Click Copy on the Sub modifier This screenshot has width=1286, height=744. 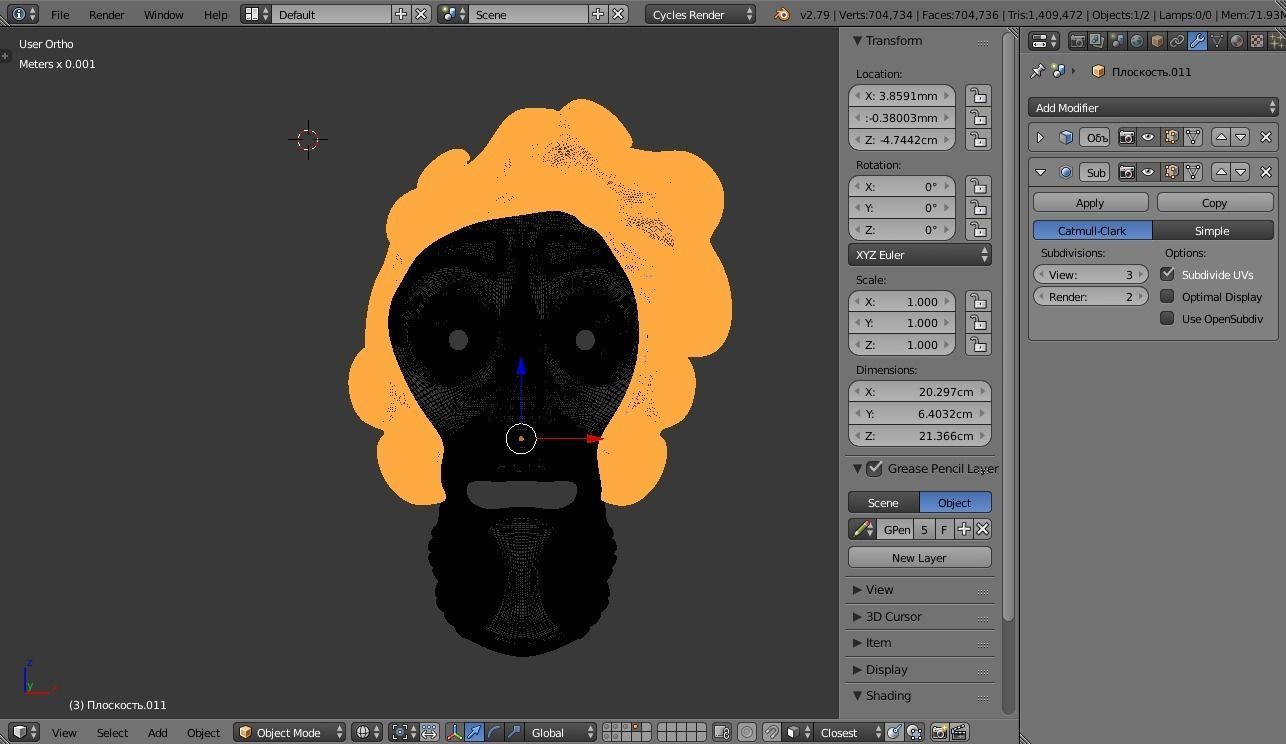pyautogui.click(x=1215, y=203)
